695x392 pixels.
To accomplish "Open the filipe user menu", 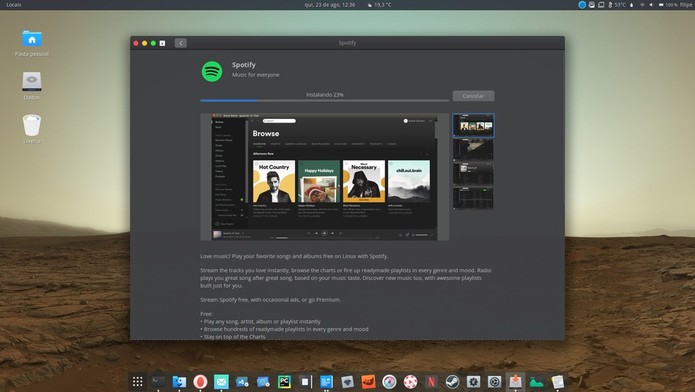I will [x=687, y=4].
